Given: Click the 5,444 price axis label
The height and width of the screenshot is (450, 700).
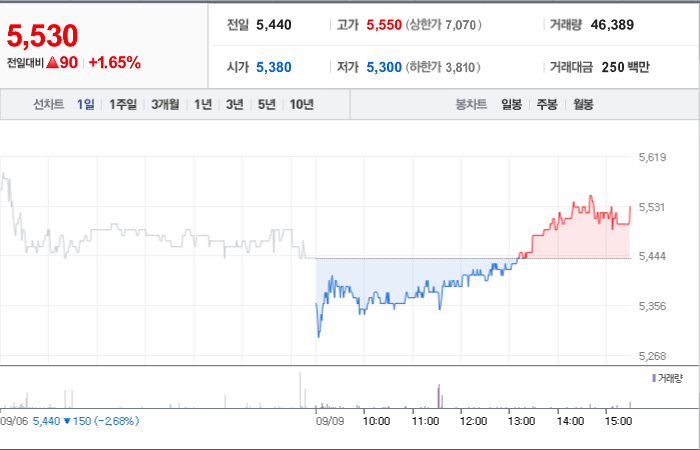Looking at the screenshot, I should tap(652, 256).
